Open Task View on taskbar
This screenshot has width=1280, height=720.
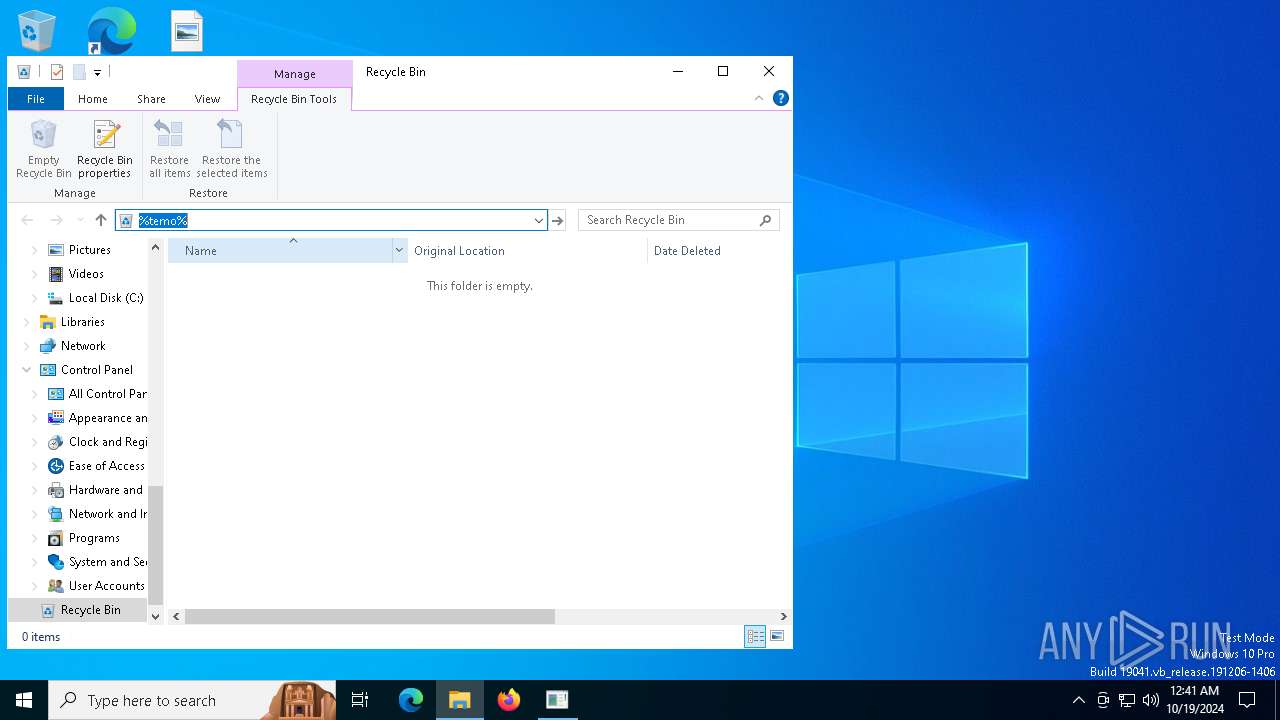(360, 700)
